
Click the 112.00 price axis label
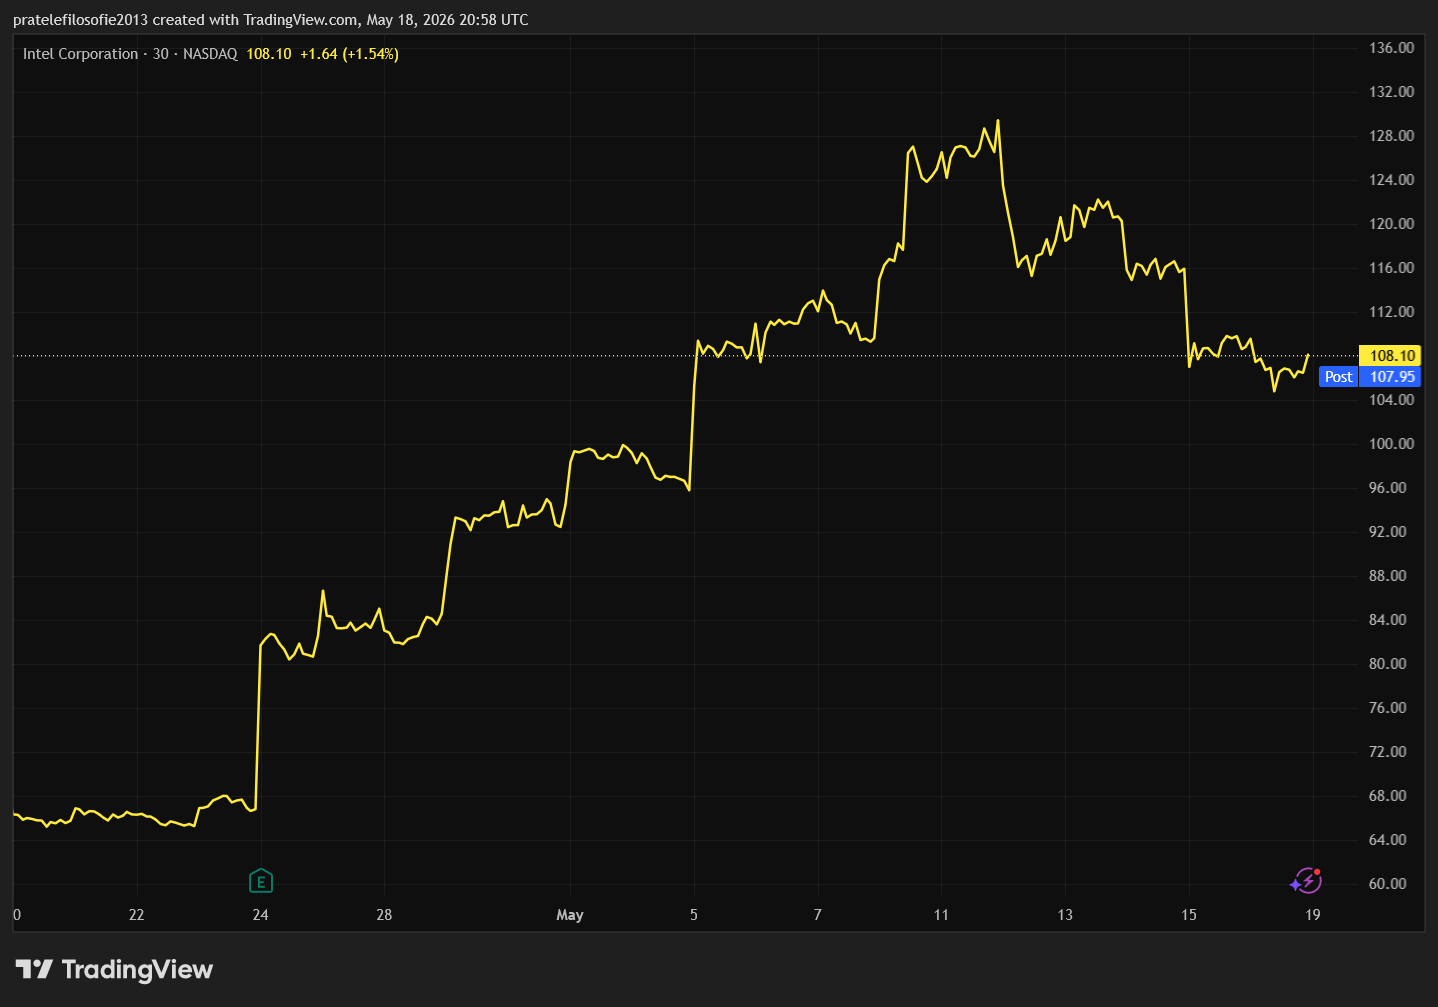point(1391,312)
